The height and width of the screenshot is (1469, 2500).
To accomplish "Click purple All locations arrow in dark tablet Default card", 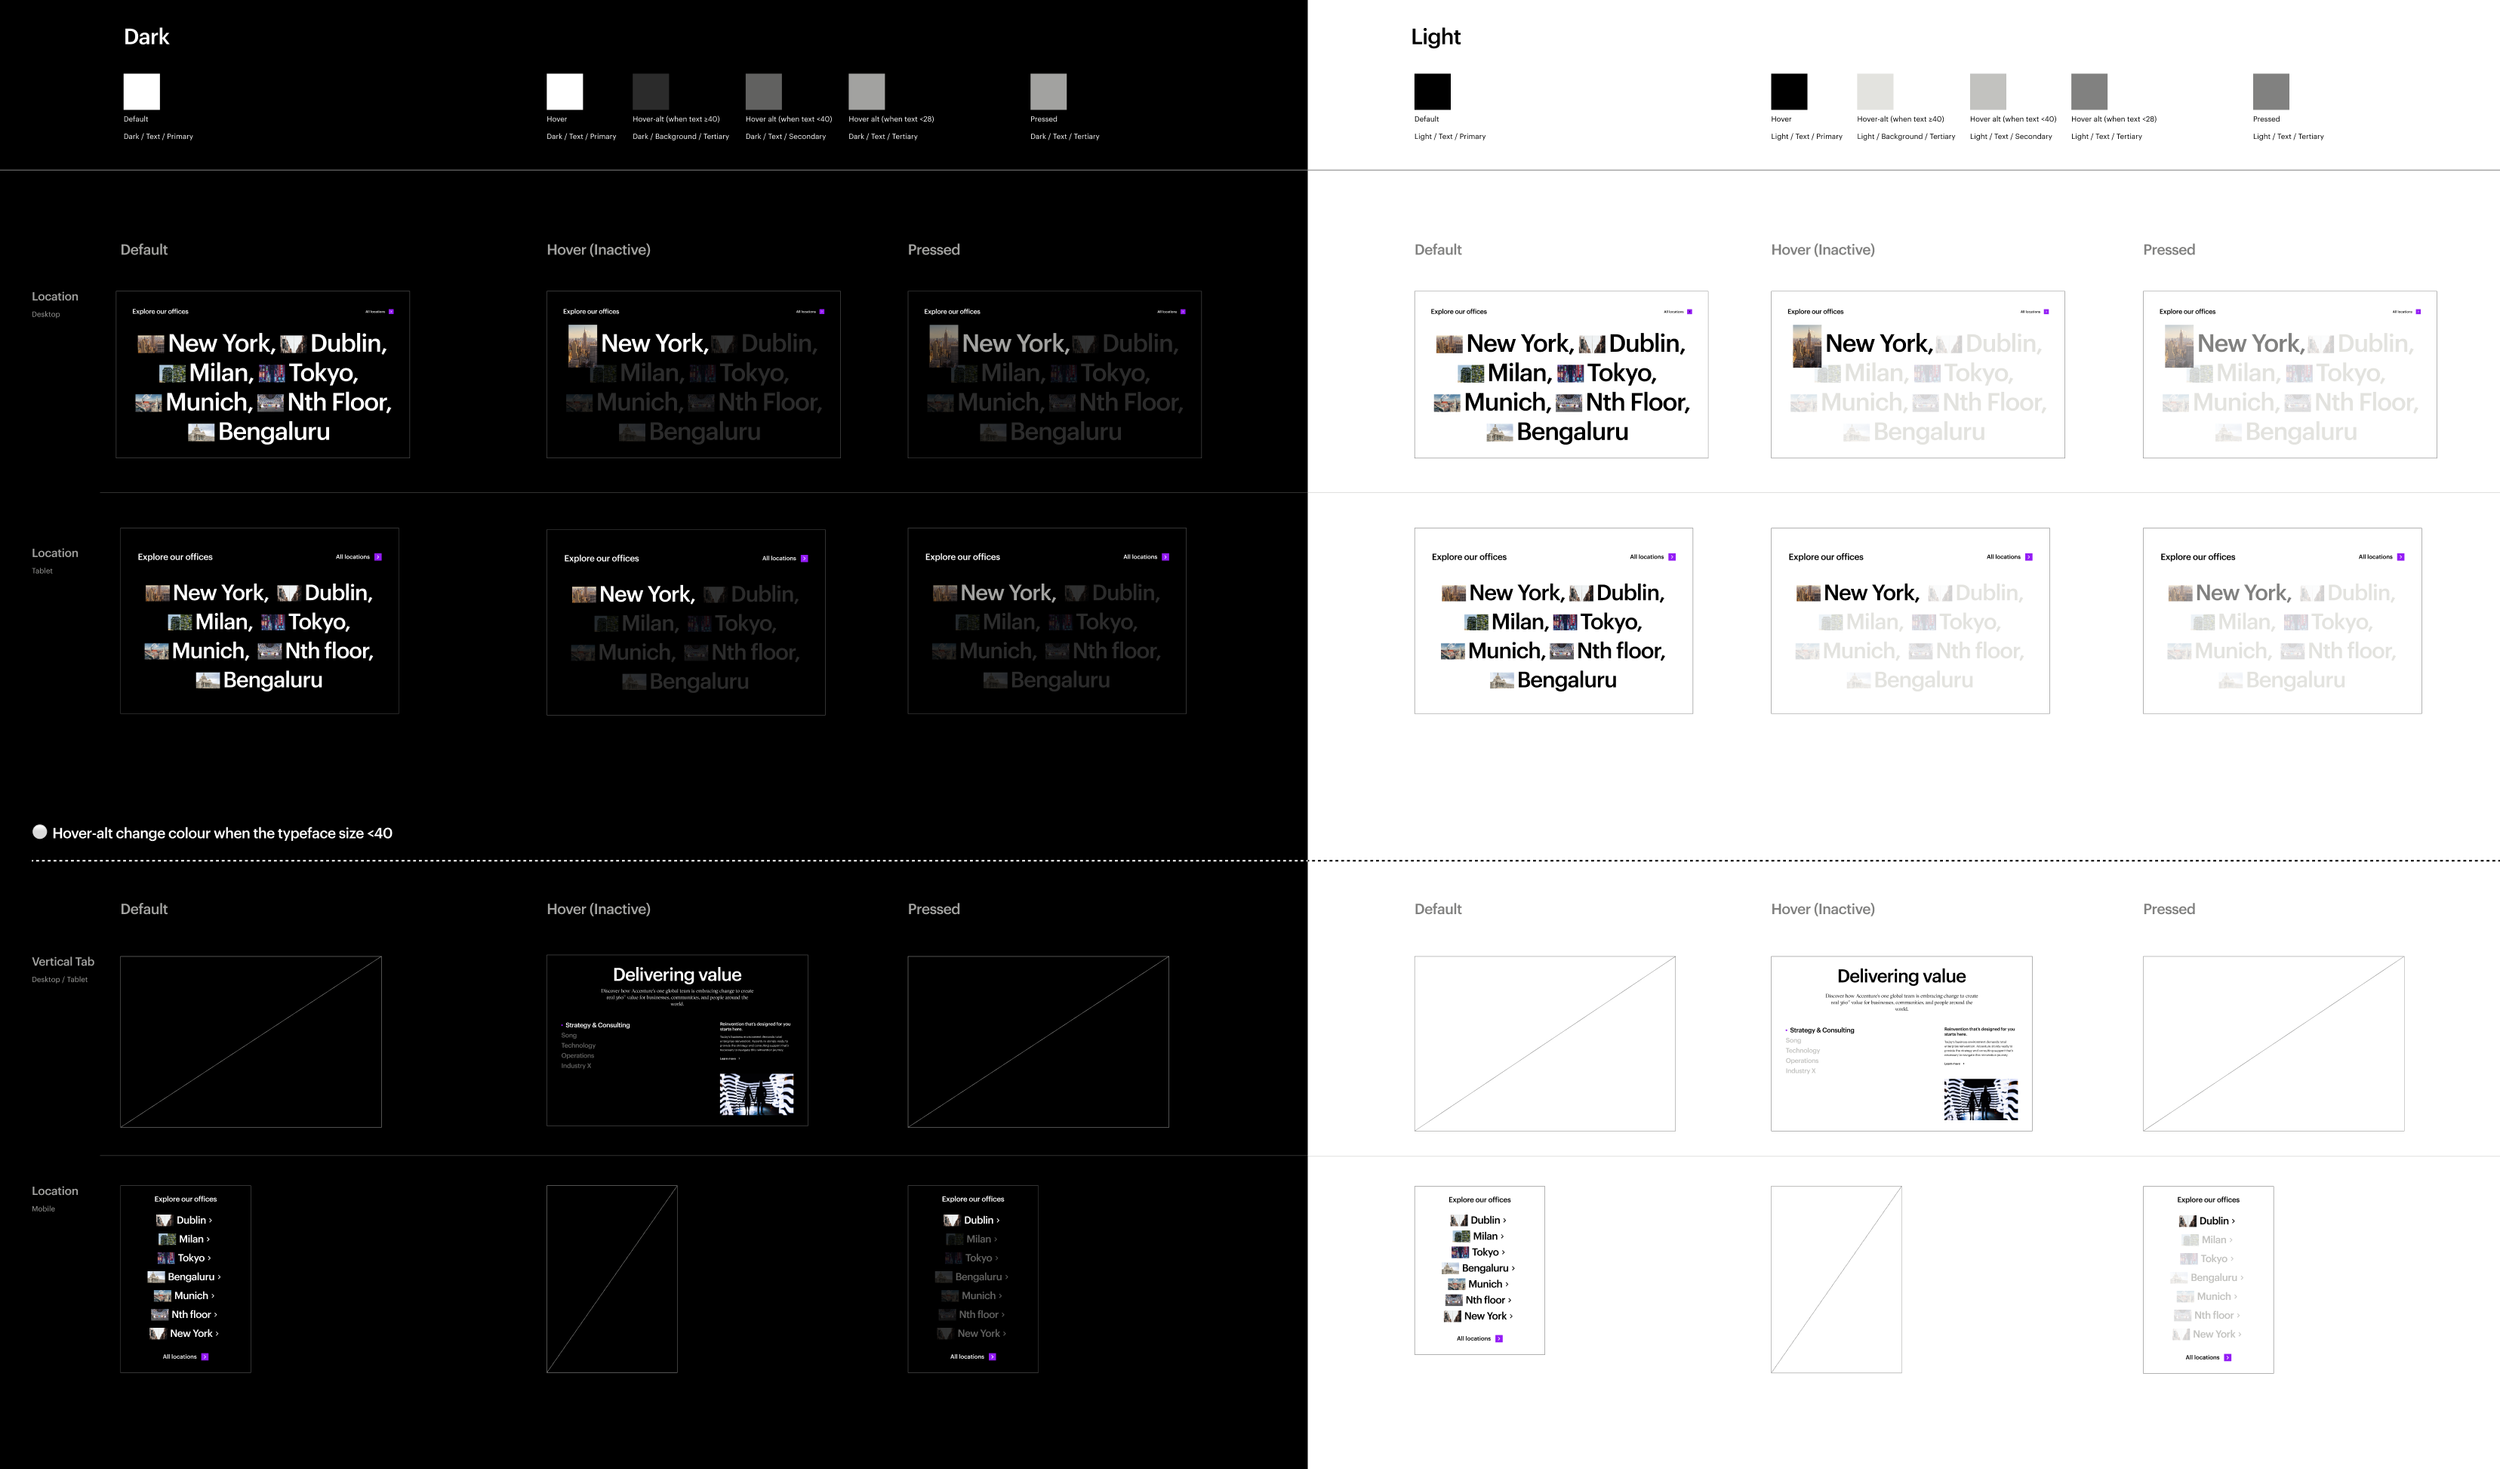I will [x=378, y=557].
